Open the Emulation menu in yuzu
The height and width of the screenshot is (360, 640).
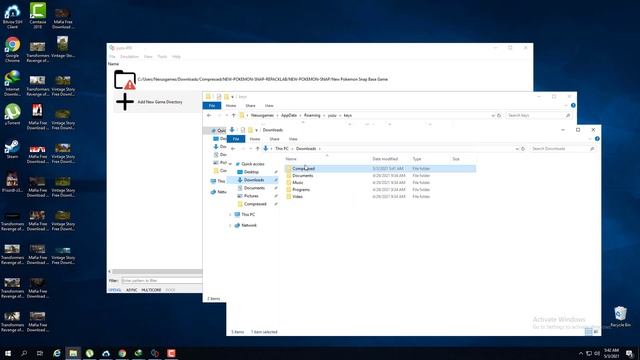[129, 57]
